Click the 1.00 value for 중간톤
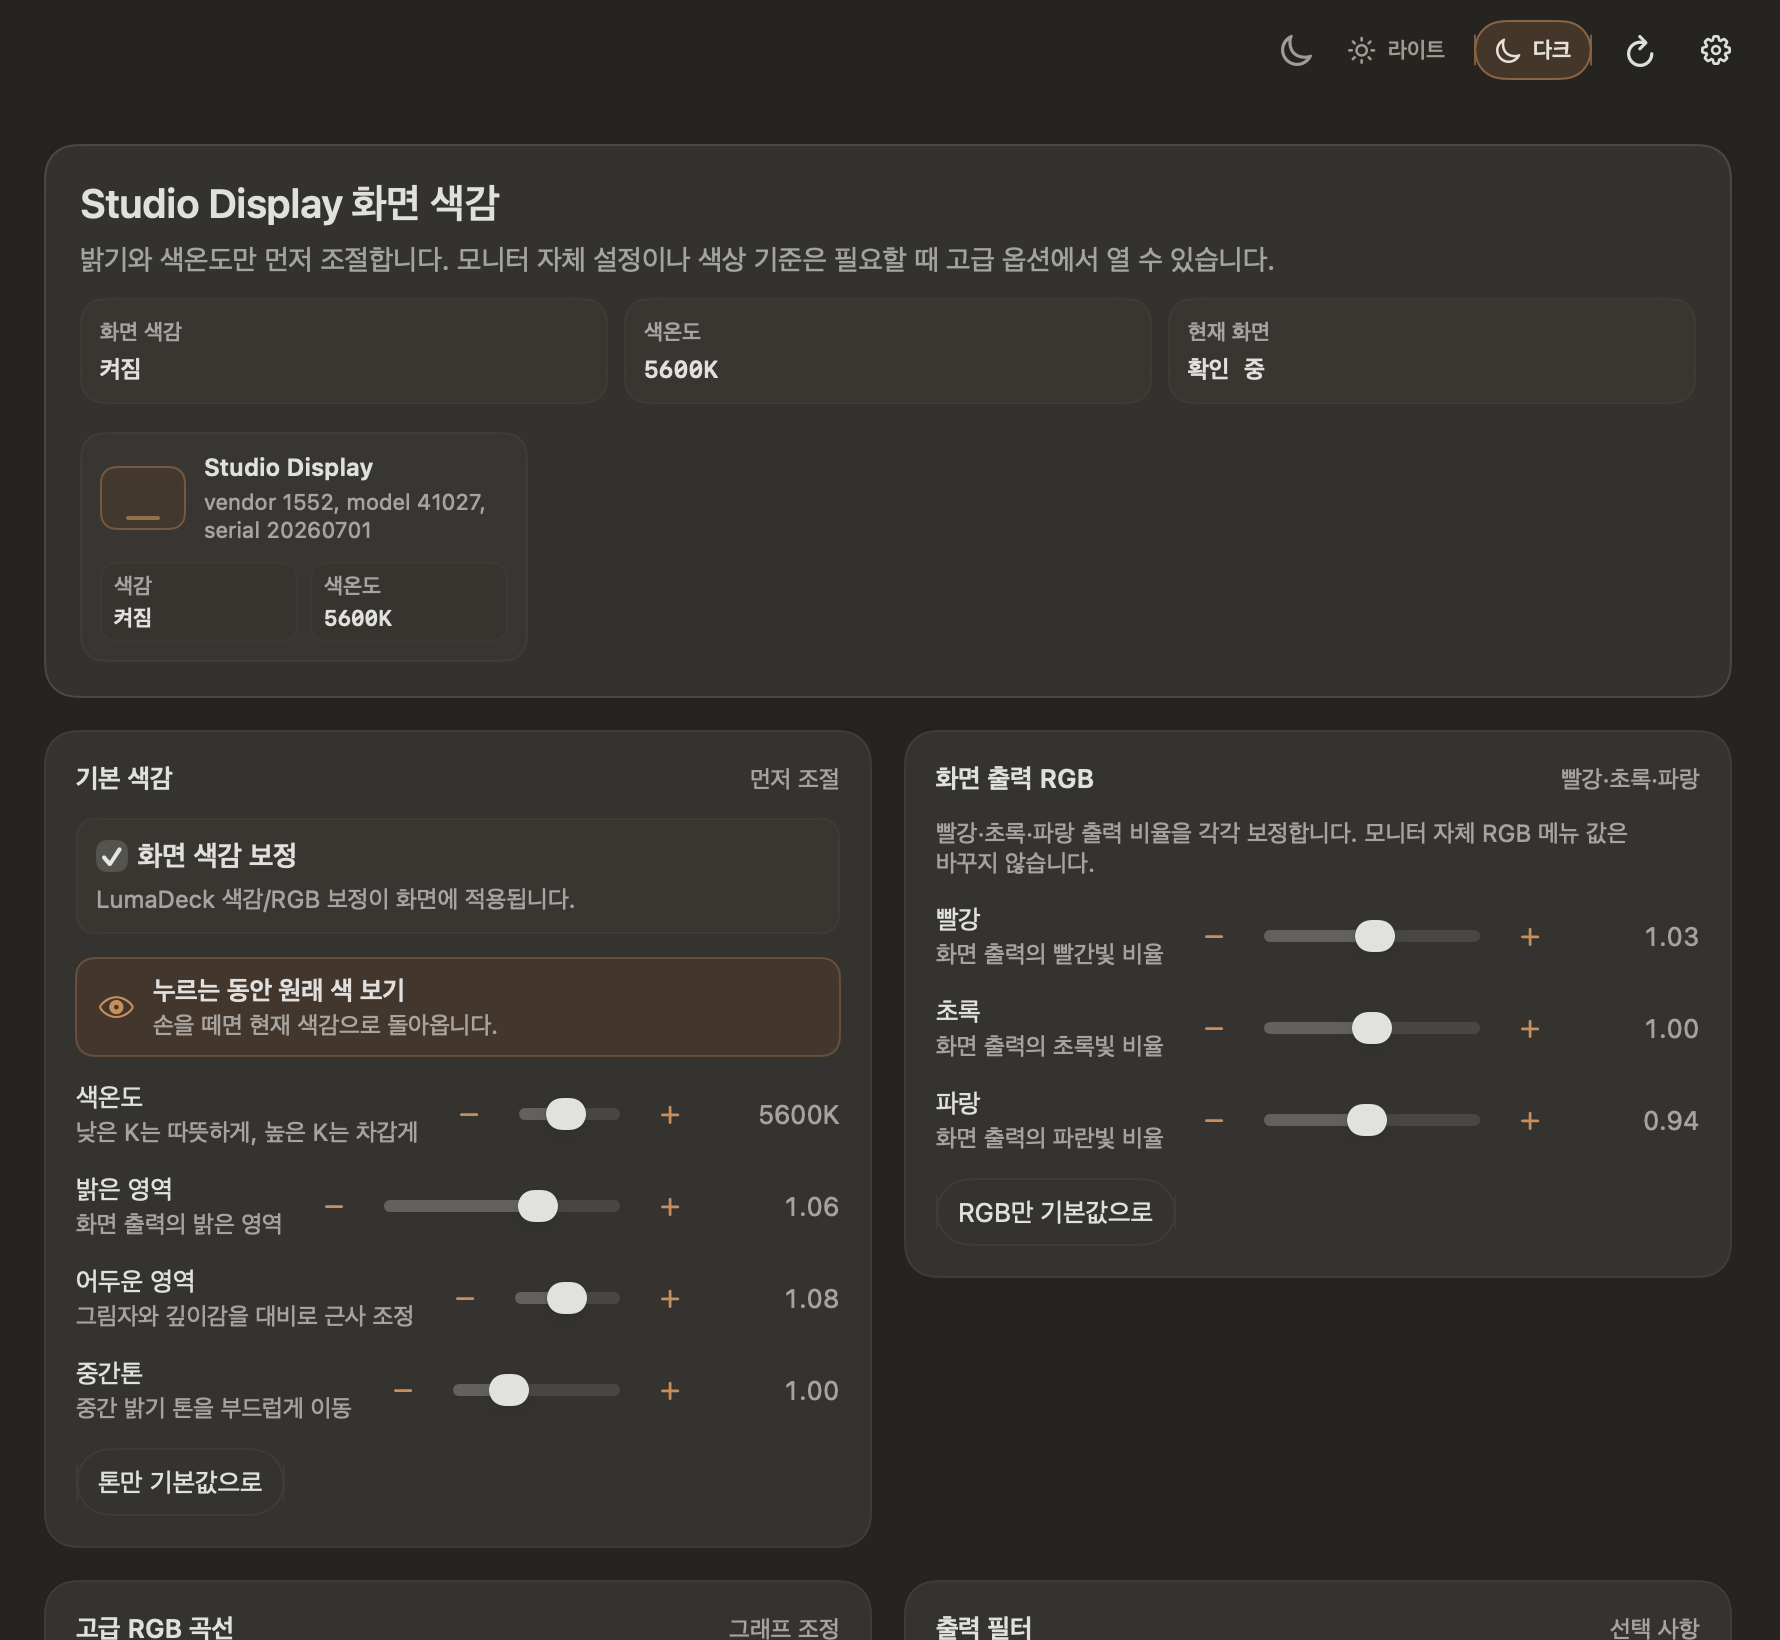The width and height of the screenshot is (1780, 1640). coord(811,1391)
